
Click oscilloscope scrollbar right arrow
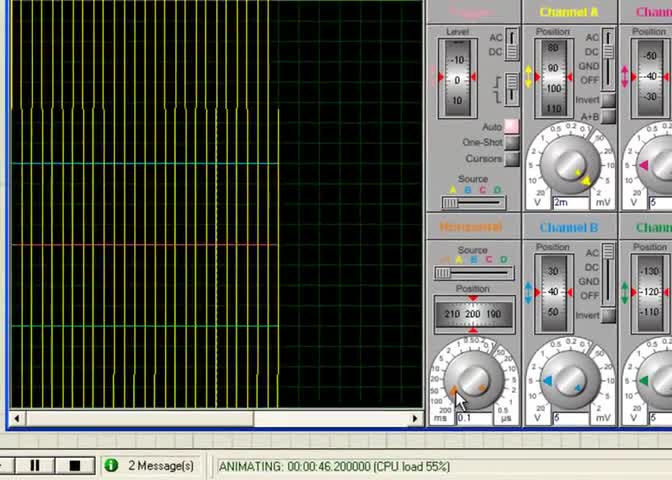coord(415,418)
